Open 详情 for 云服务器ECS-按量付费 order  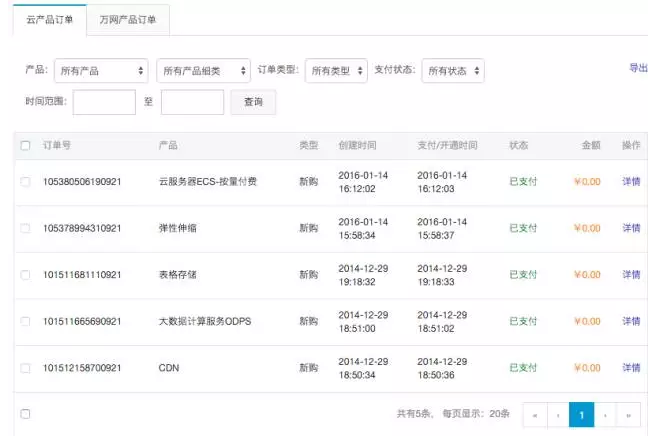631,182
